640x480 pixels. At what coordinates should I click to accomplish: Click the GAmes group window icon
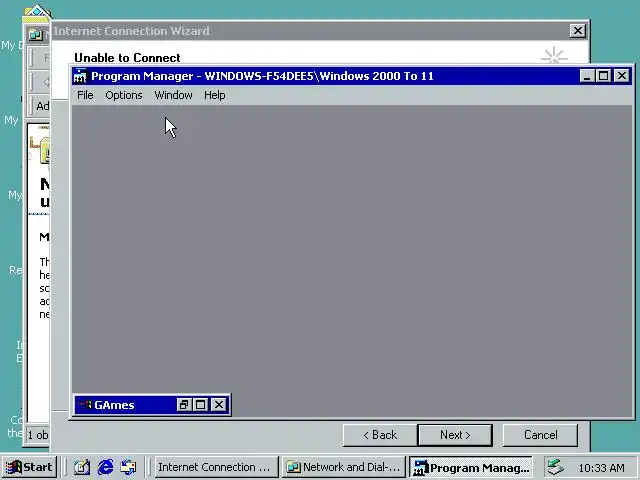pos(85,405)
